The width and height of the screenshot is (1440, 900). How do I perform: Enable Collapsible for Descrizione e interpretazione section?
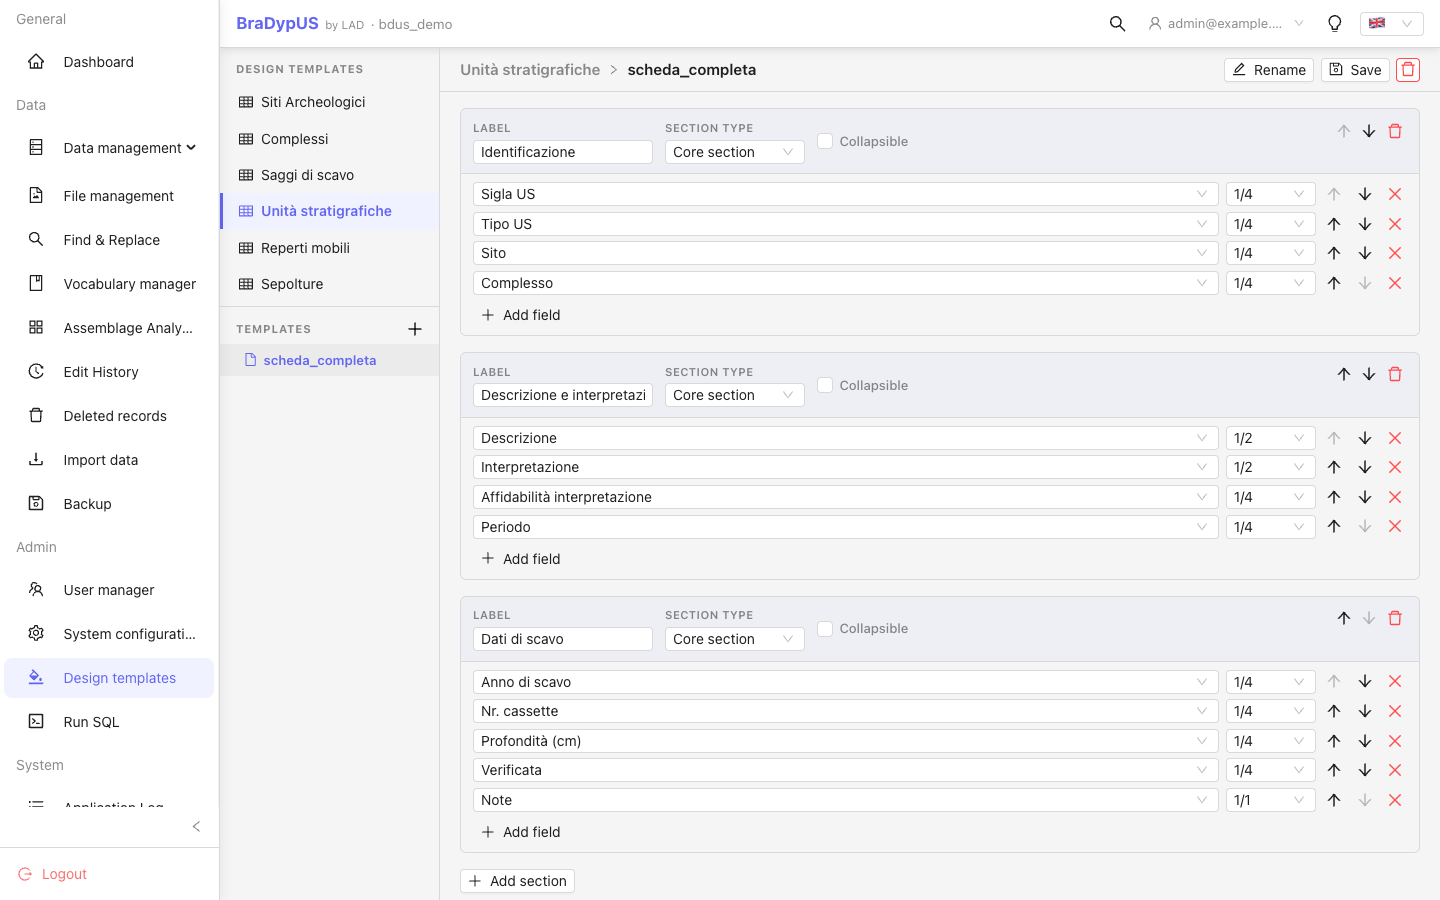point(825,385)
